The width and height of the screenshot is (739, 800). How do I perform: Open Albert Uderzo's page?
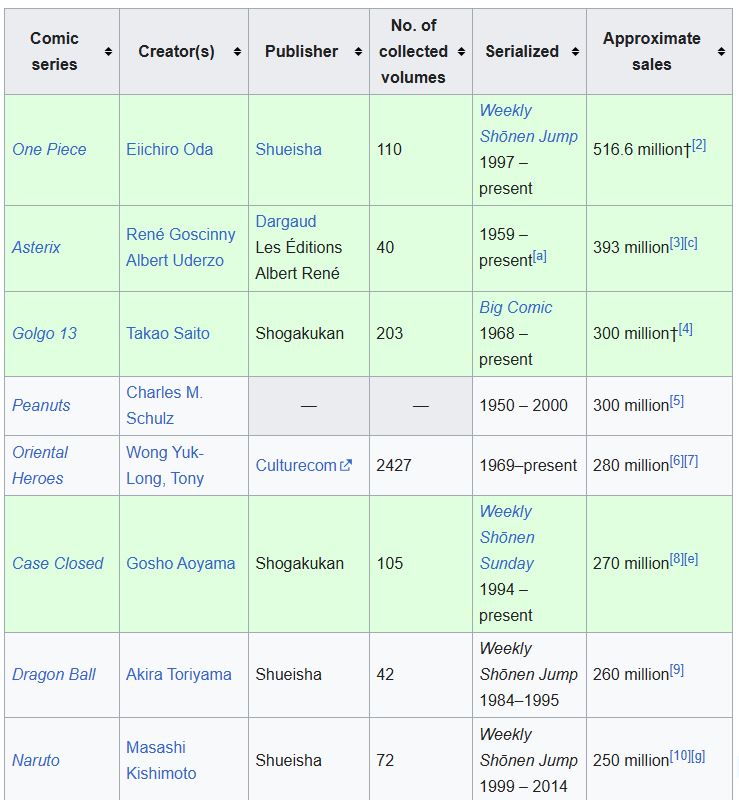click(x=175, y=260)
